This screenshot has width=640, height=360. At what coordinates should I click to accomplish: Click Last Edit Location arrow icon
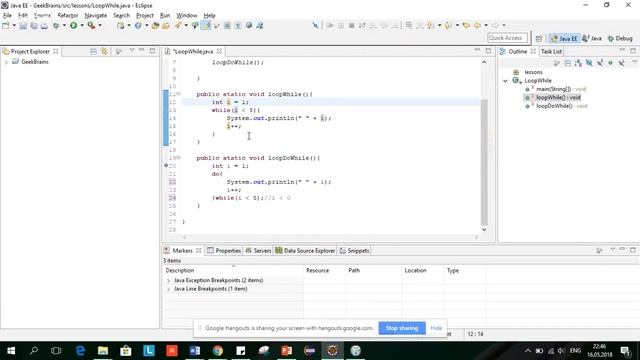tap(466, 25)
